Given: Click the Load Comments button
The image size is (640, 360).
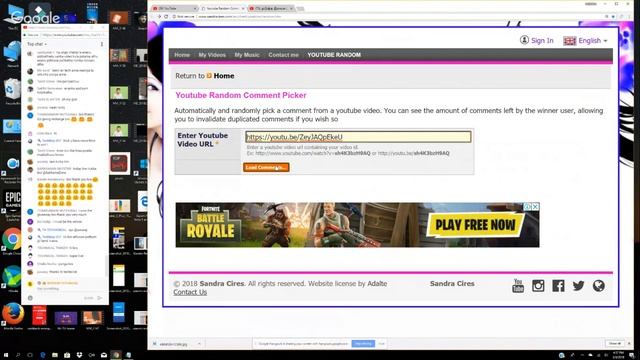Looking at the screenshot, I should (x=266, y=167).
